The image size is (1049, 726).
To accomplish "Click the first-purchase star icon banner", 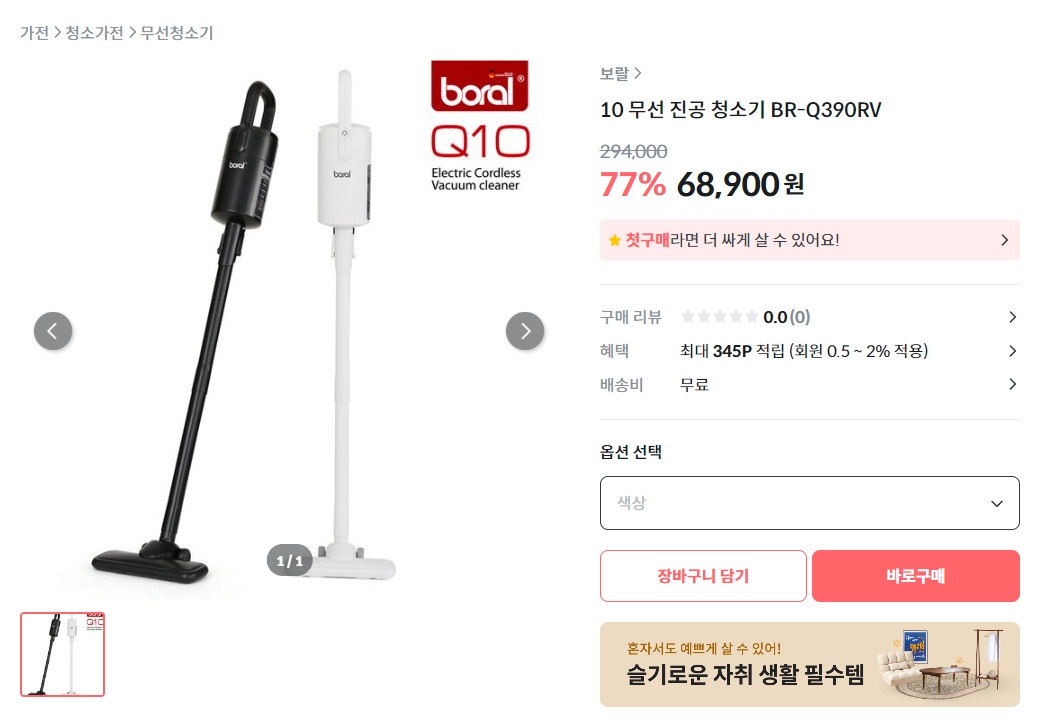I will coord(614,240).
